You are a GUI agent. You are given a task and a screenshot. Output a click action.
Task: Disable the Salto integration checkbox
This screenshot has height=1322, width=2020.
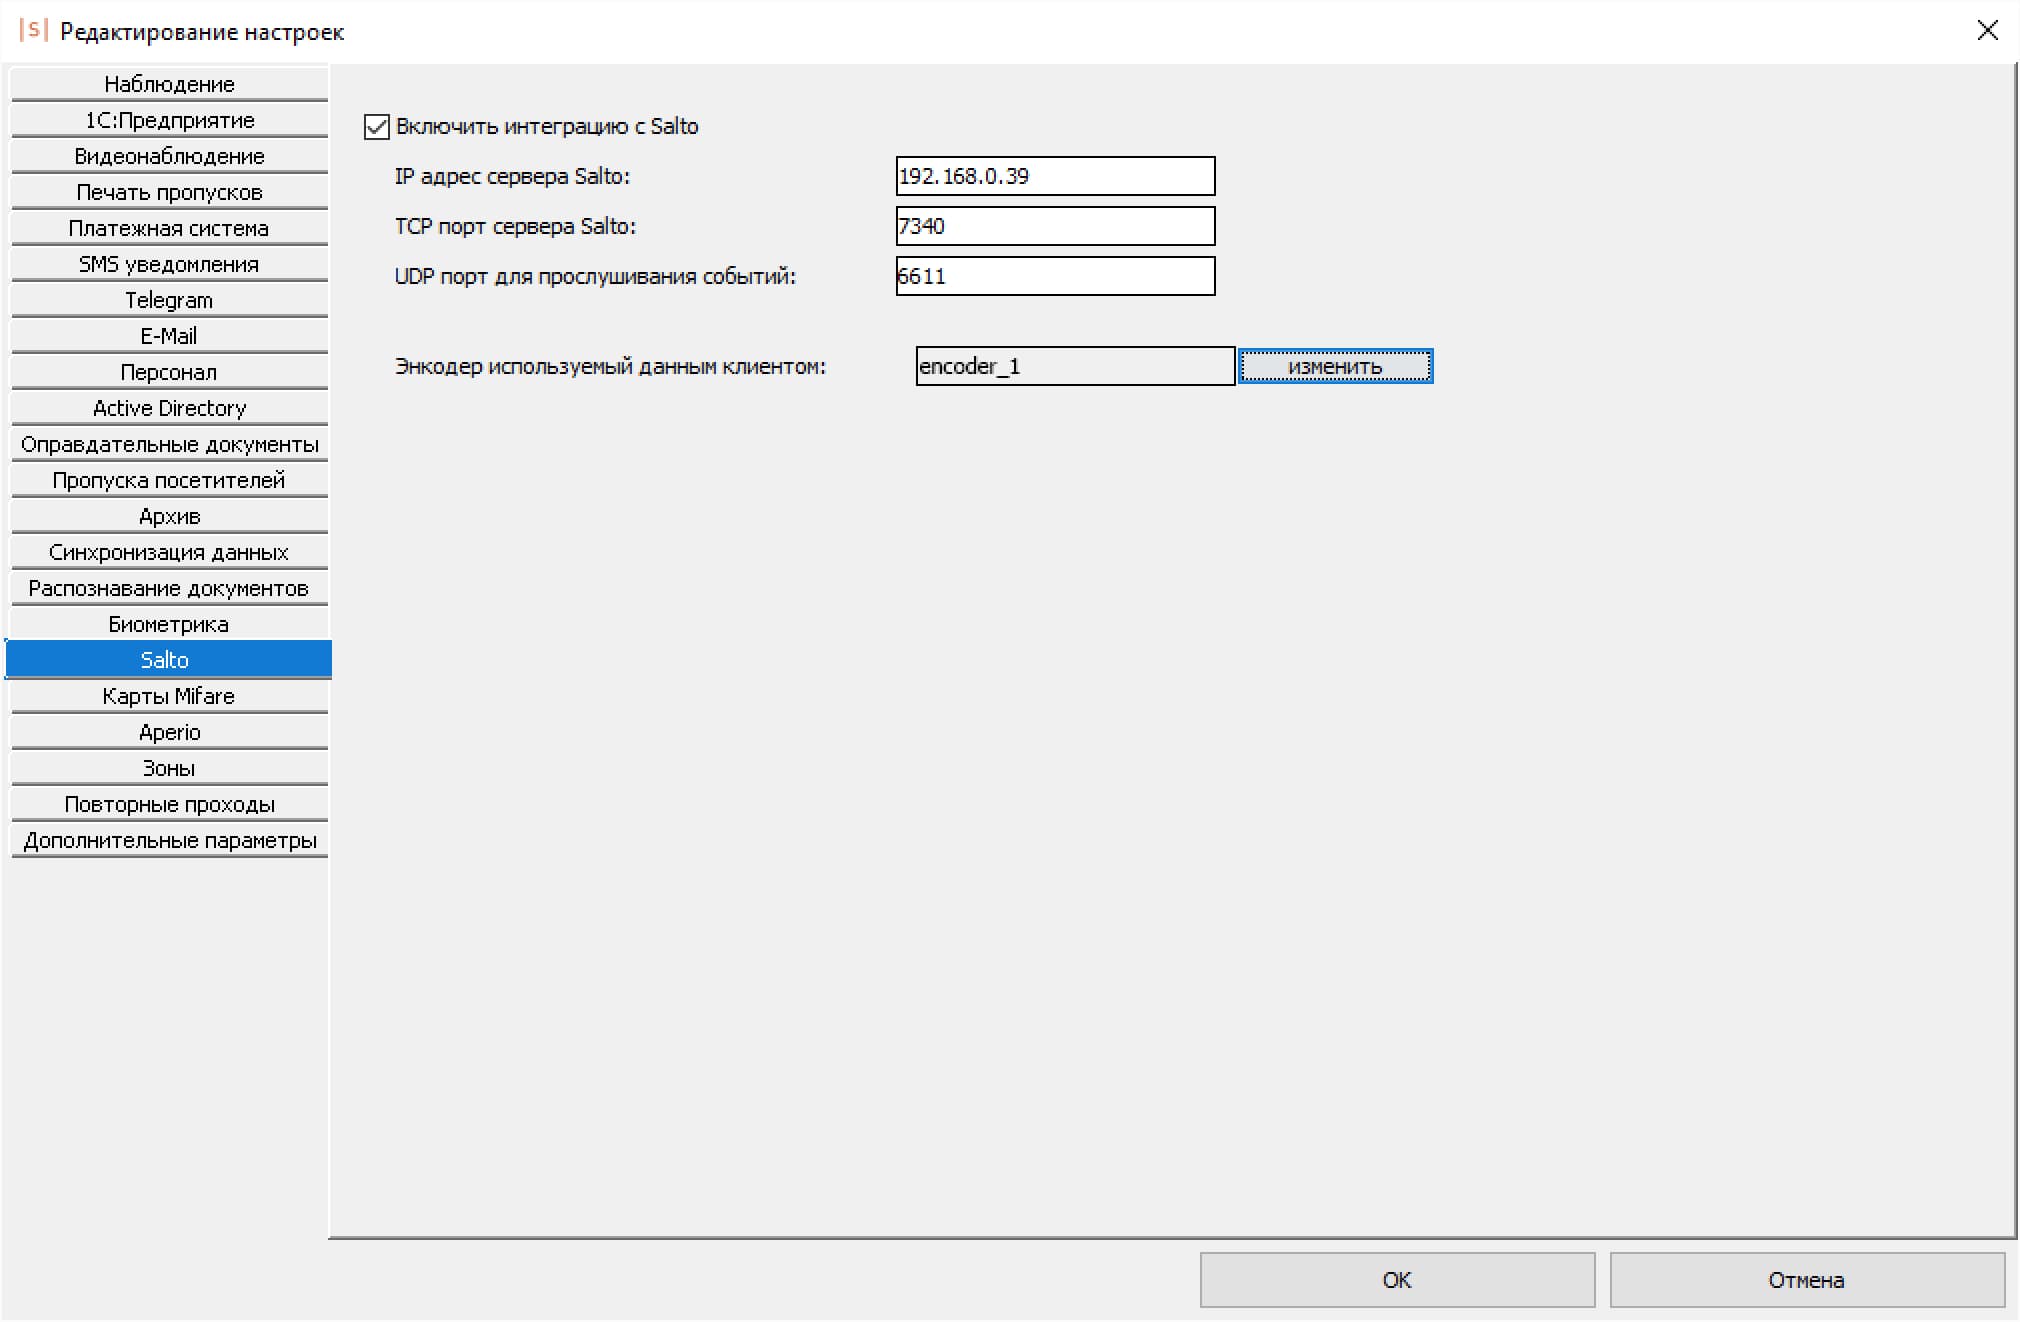tap(377, 127)
